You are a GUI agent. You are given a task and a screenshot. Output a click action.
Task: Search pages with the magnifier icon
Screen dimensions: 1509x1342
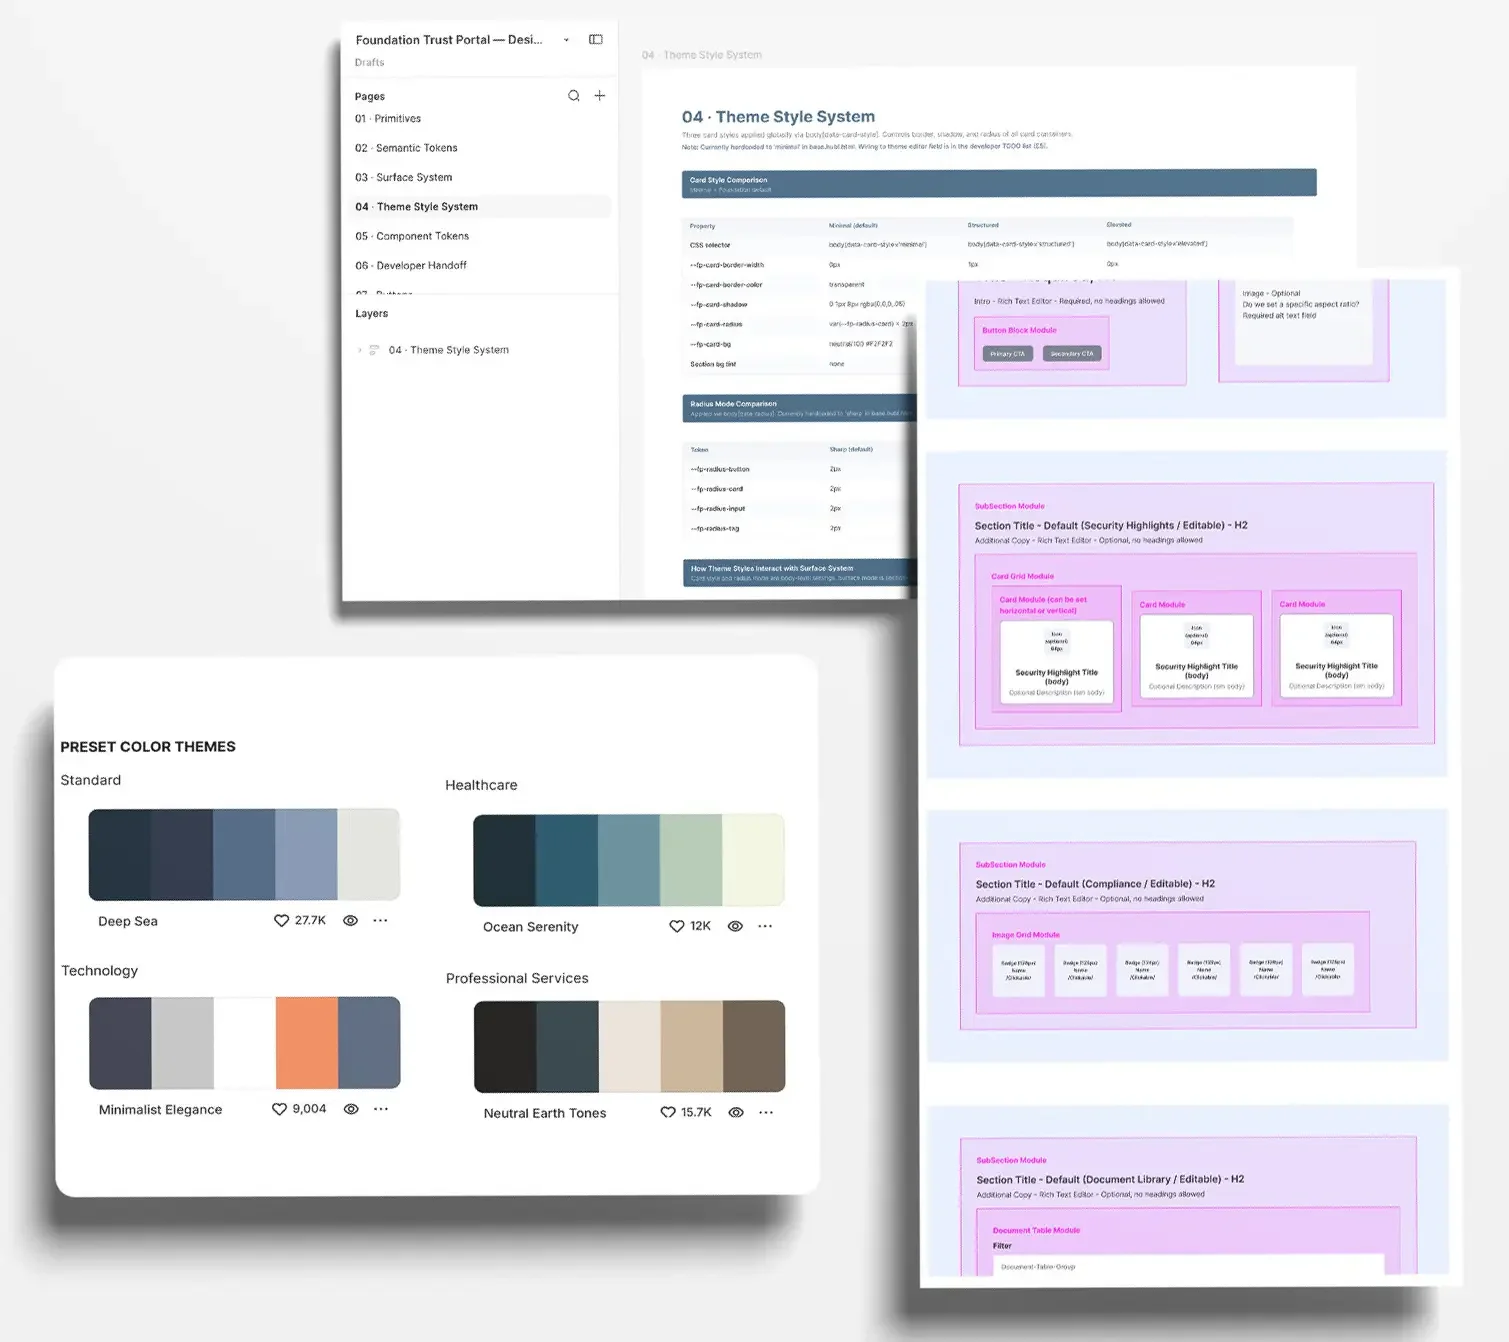point(574,96)
